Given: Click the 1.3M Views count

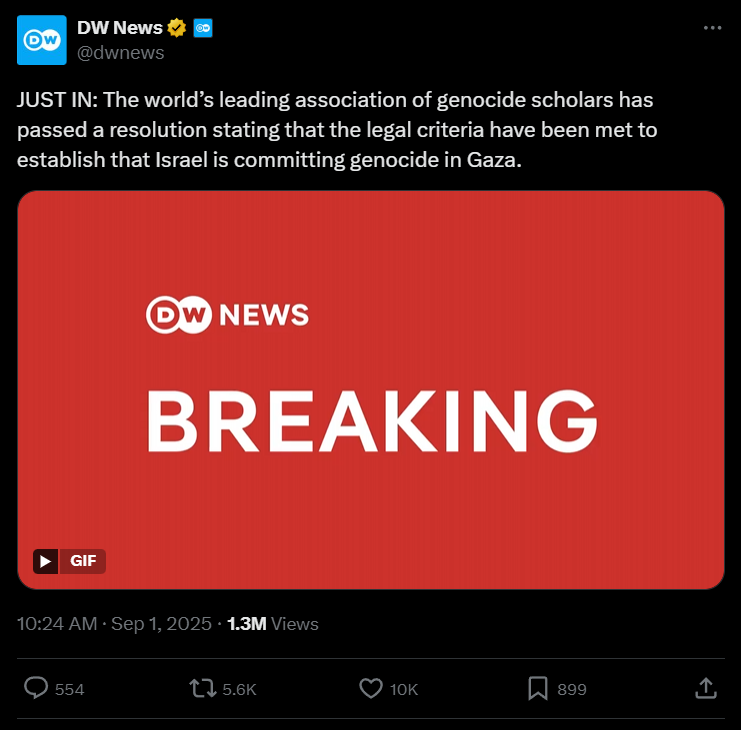Looking at the screenshot, I should pos(273,624).
